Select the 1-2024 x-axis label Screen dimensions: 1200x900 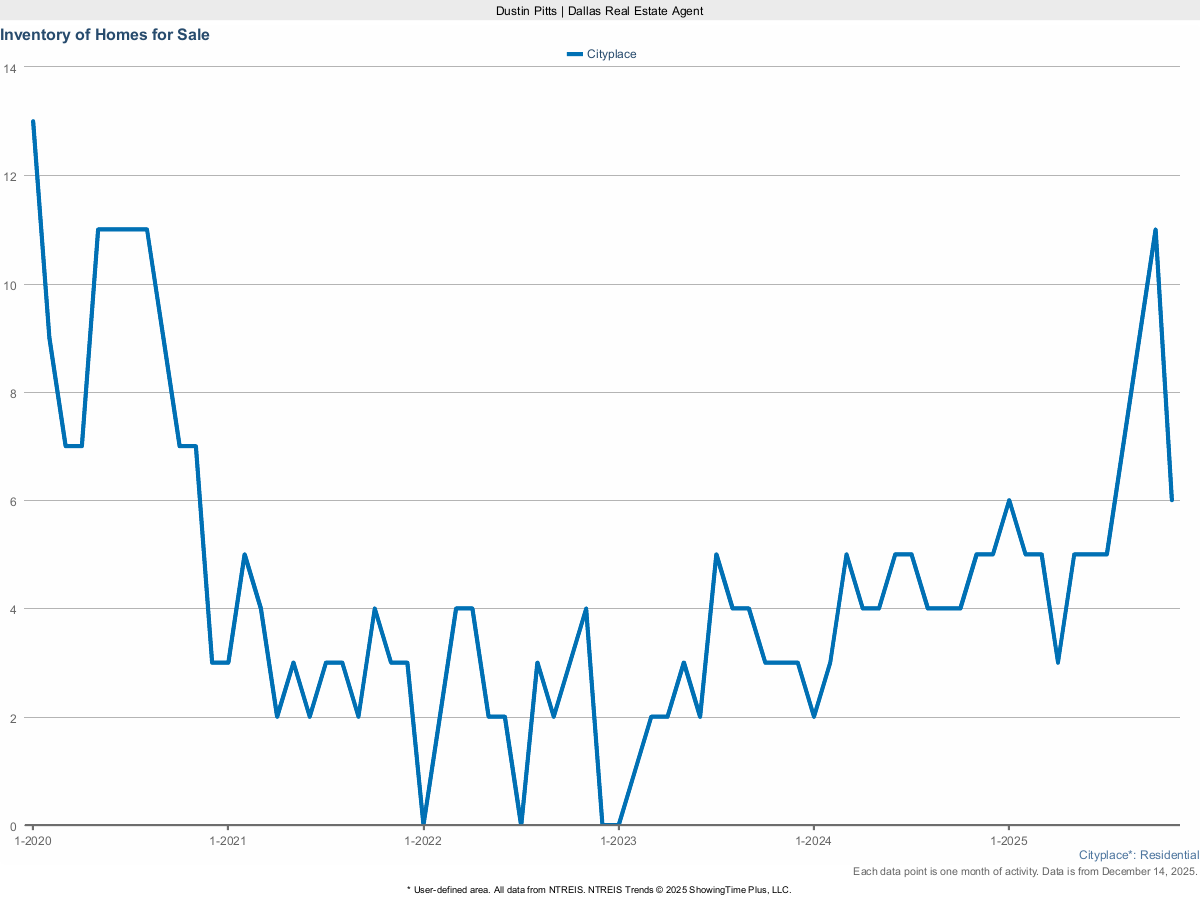pyautogui.click(x=813, y=841)
